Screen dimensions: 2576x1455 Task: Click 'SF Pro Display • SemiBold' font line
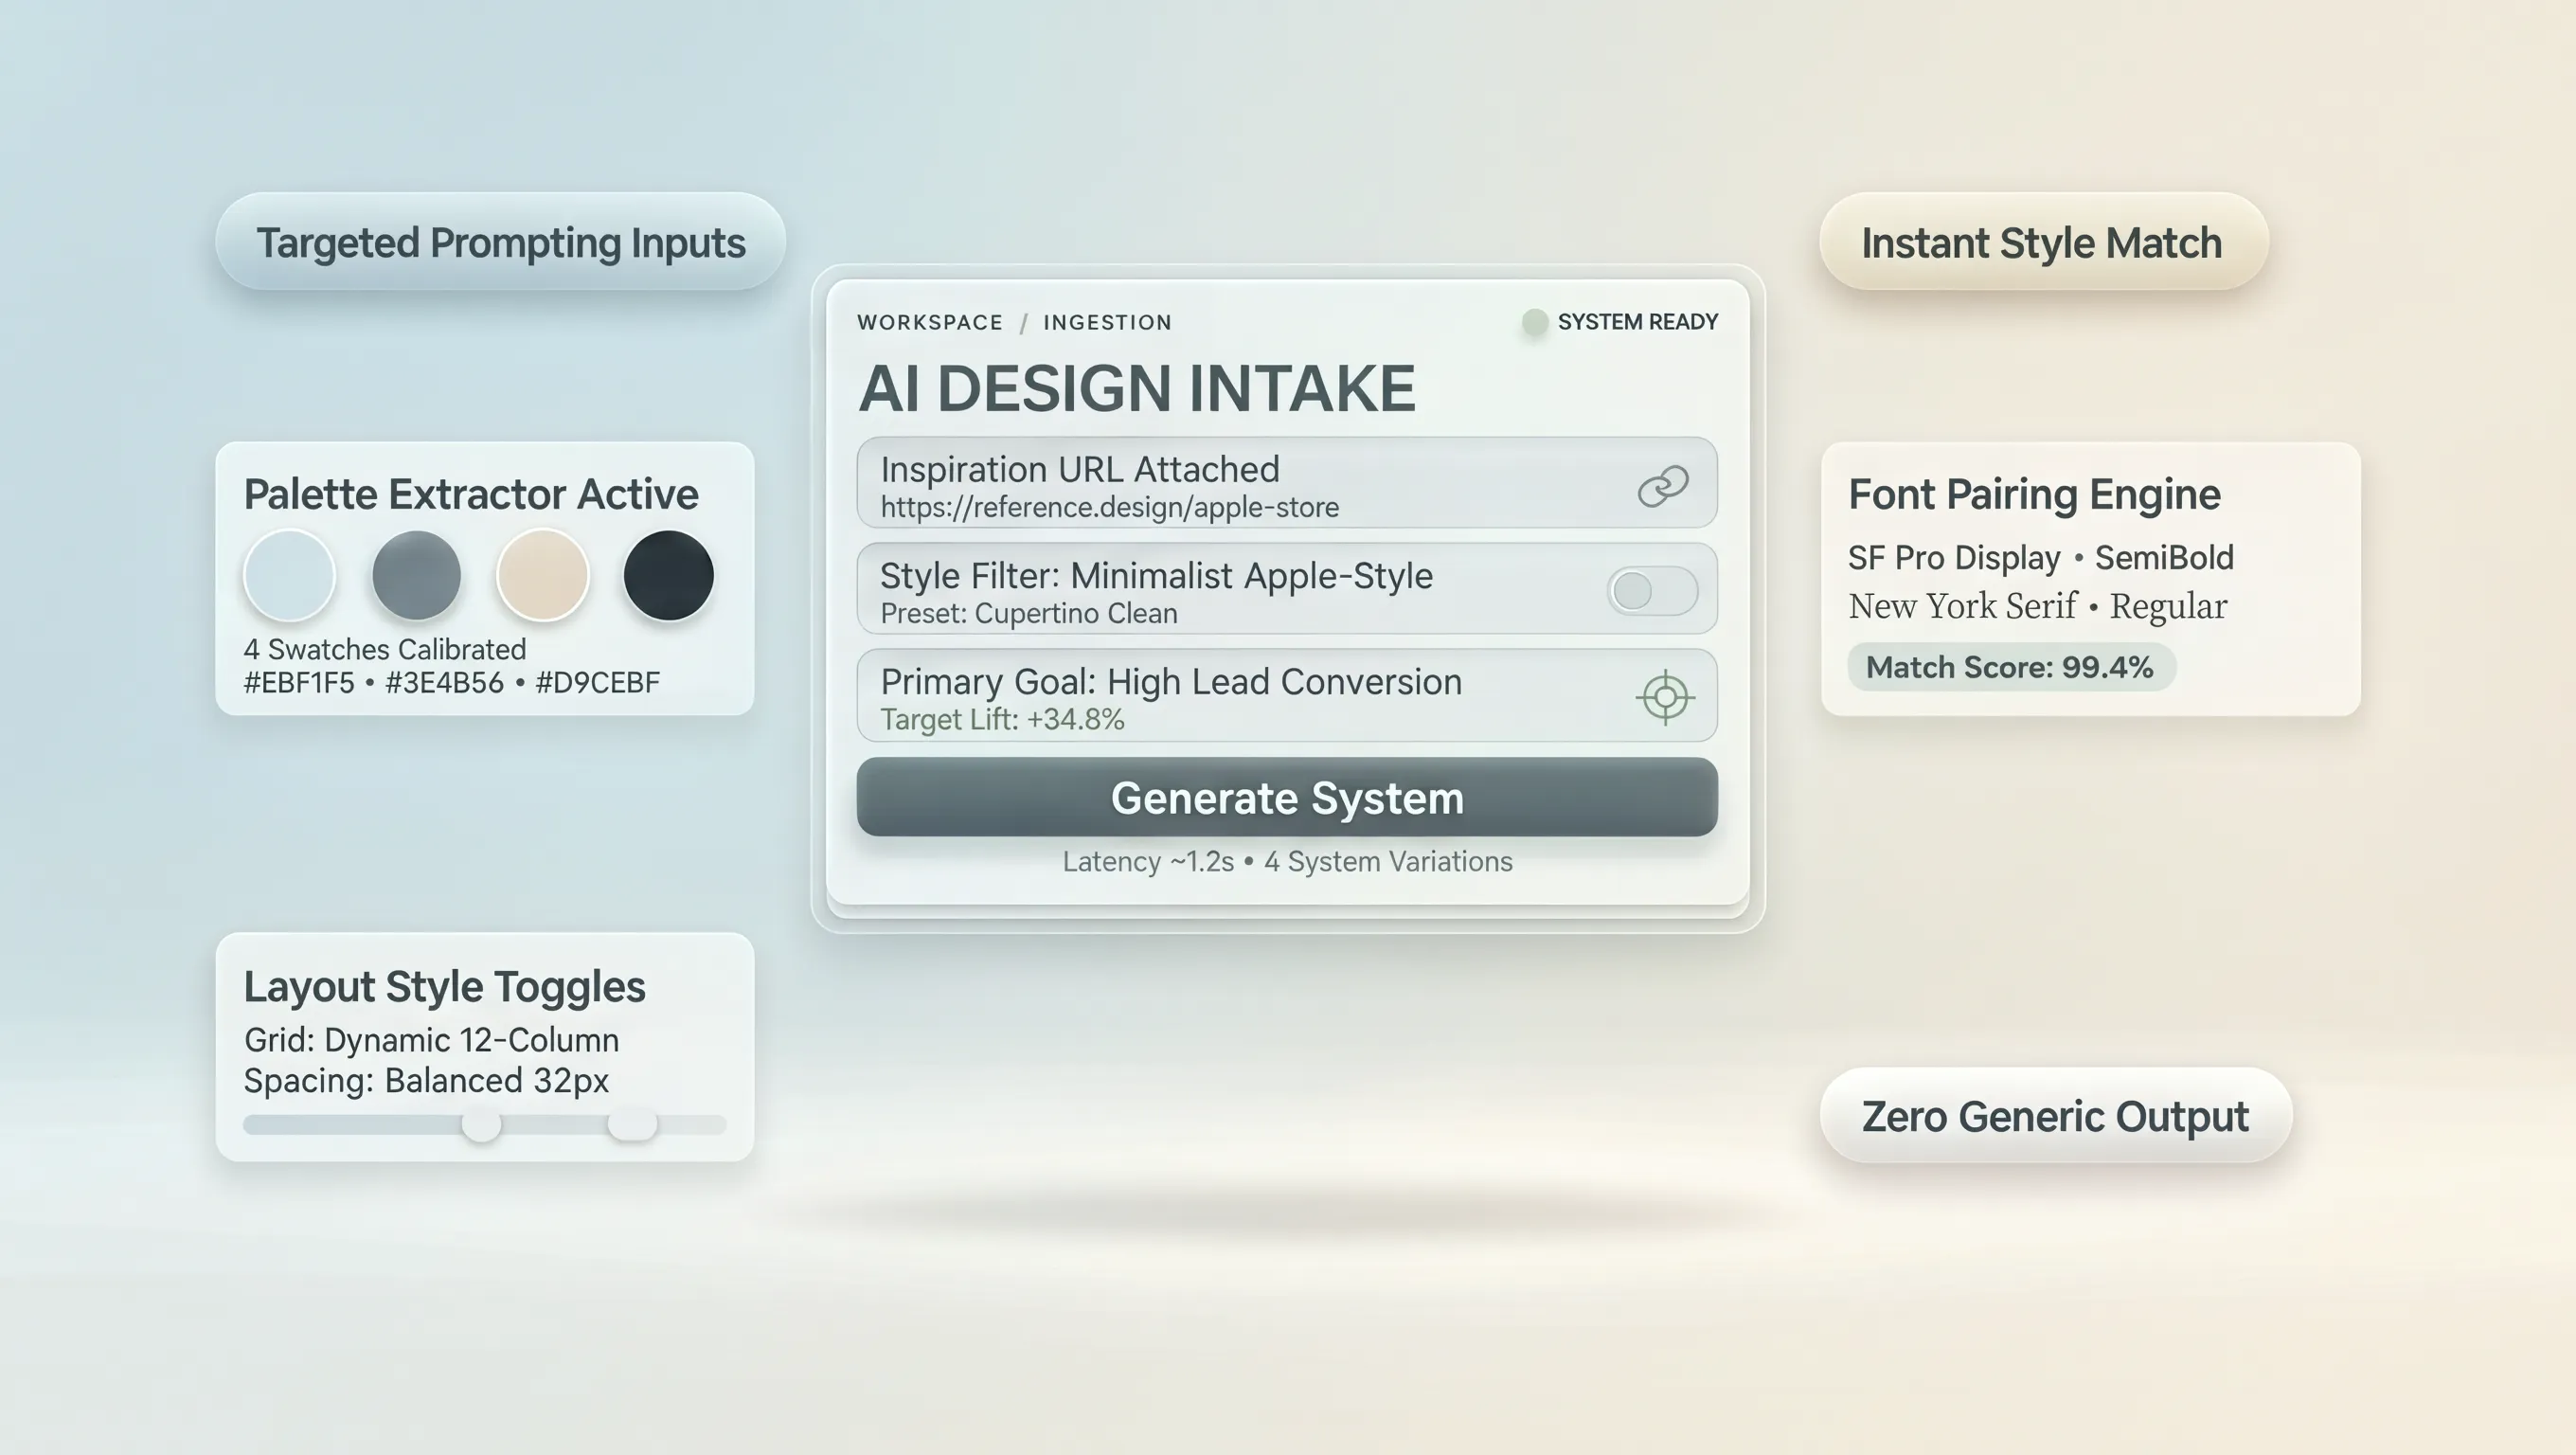point(2041,558)
